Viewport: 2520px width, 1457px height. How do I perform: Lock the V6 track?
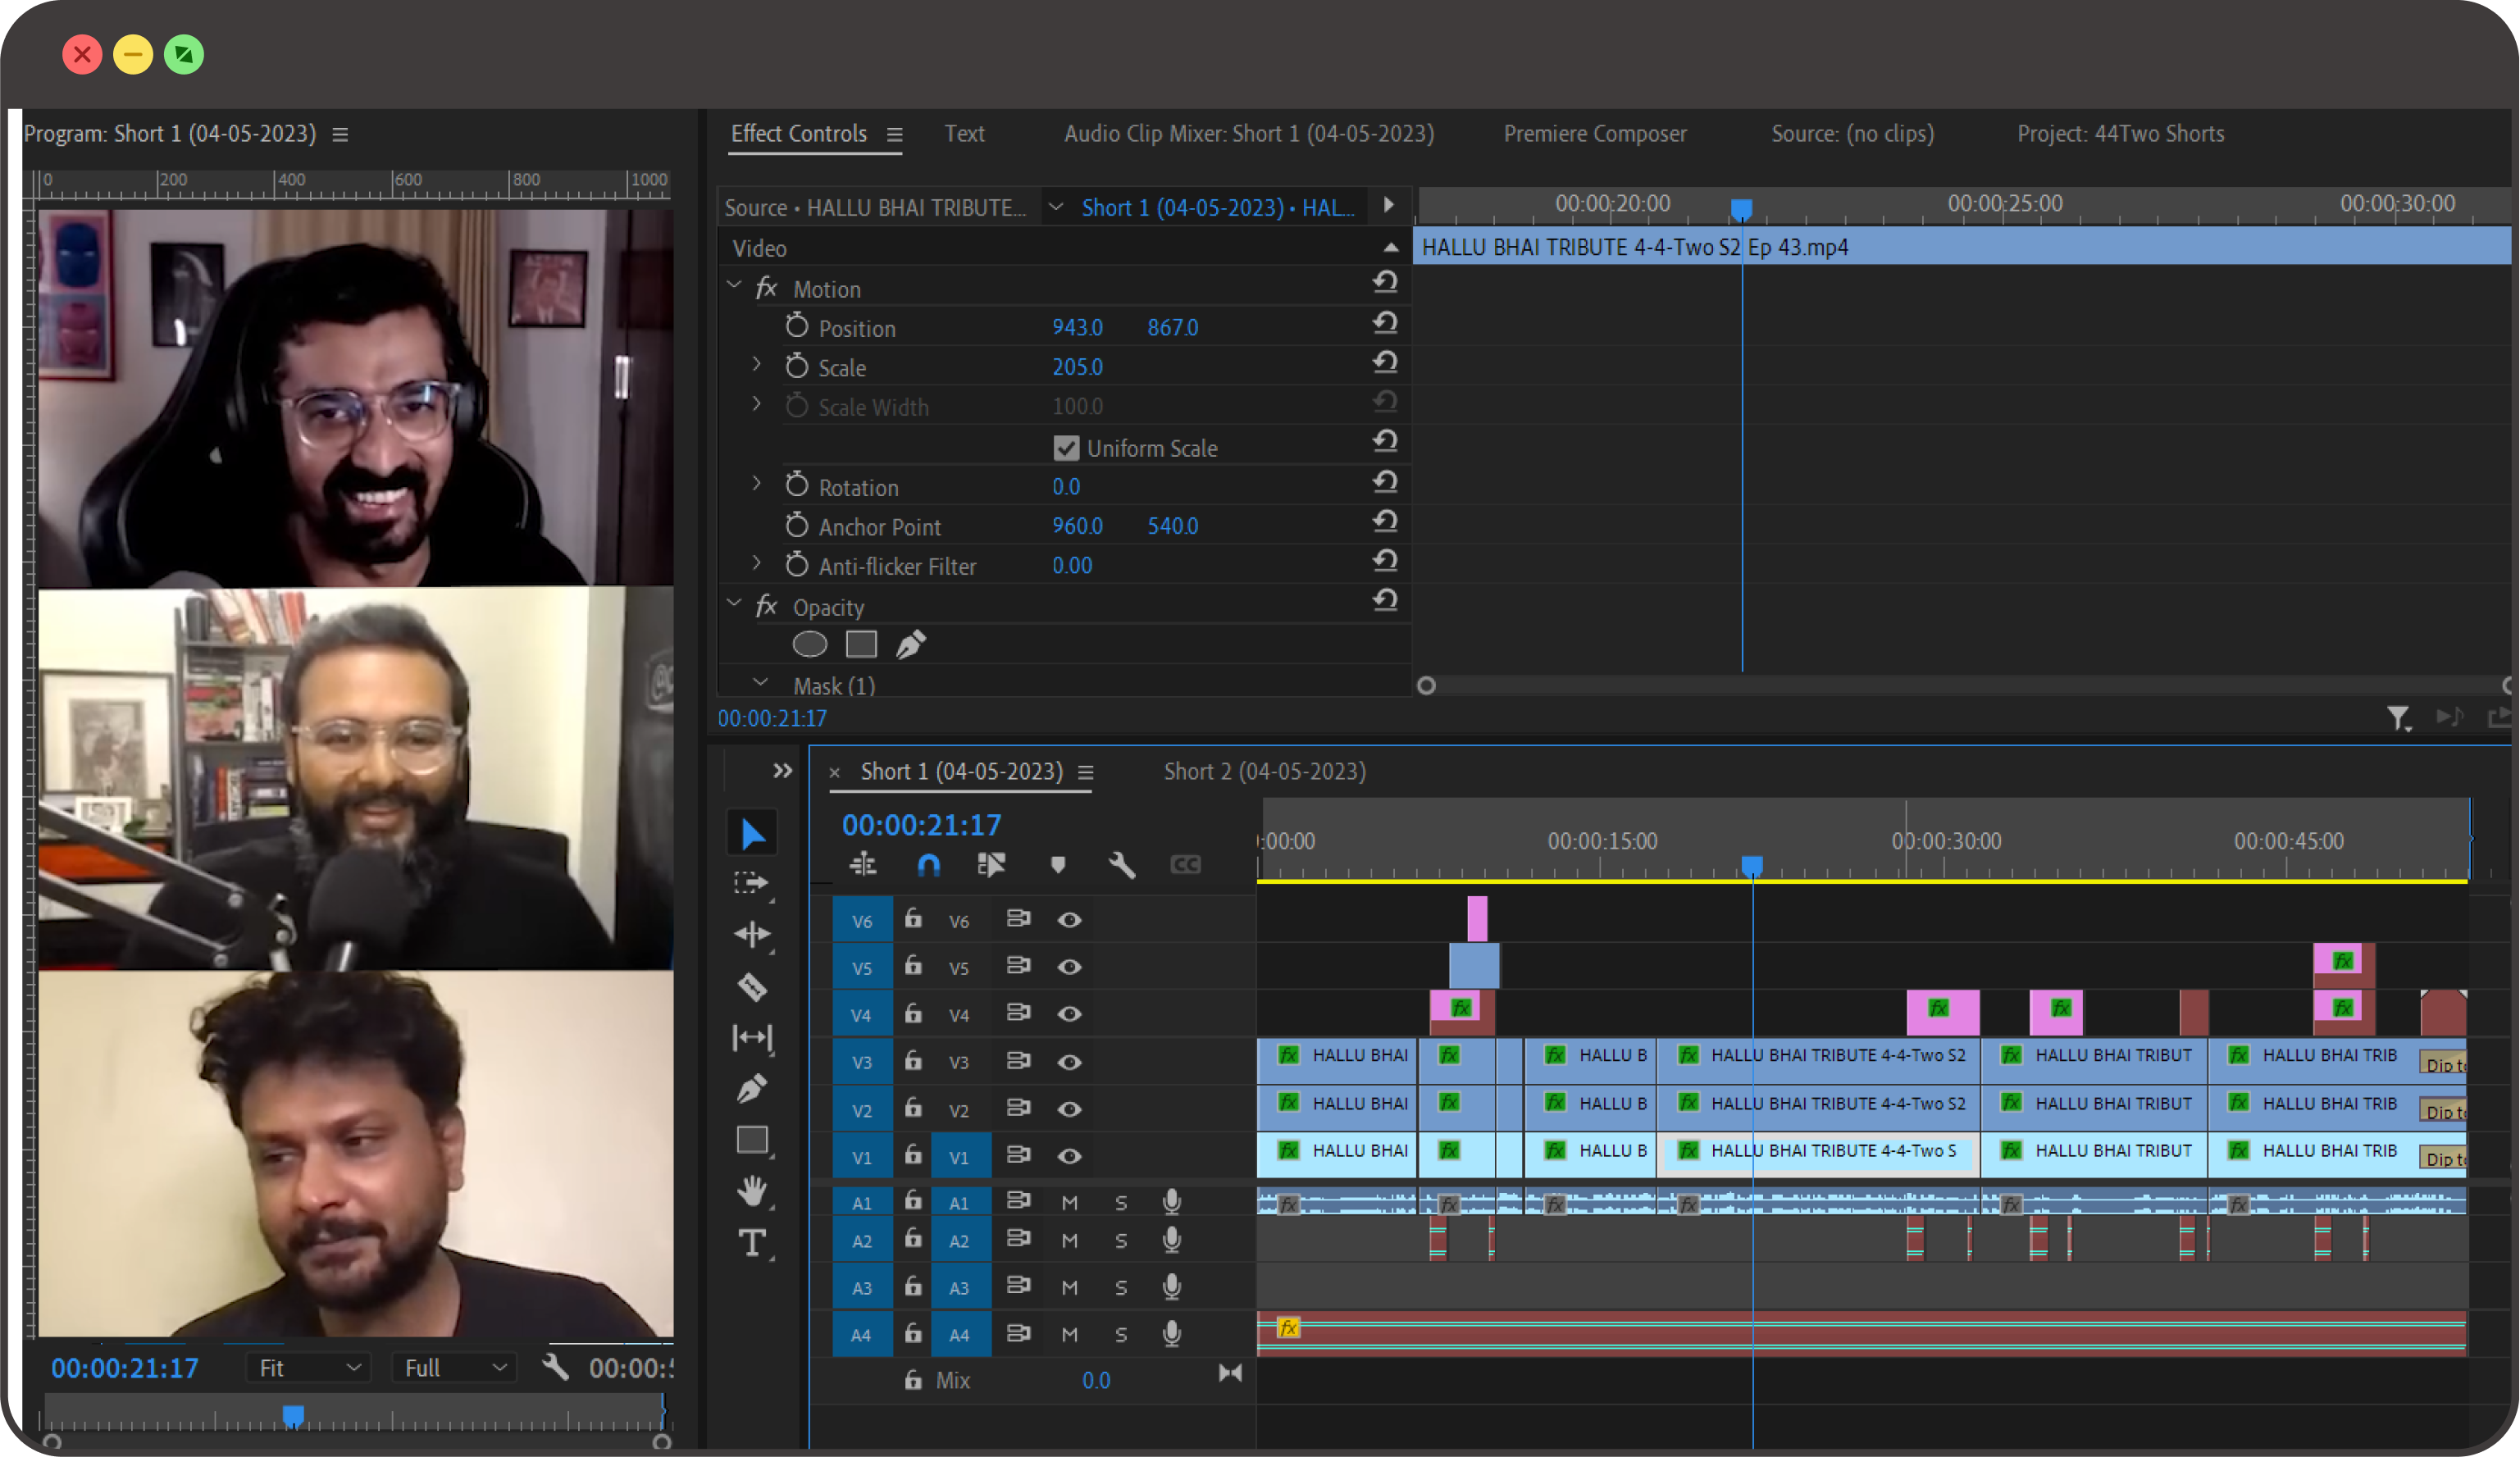(x=914, y=919)
